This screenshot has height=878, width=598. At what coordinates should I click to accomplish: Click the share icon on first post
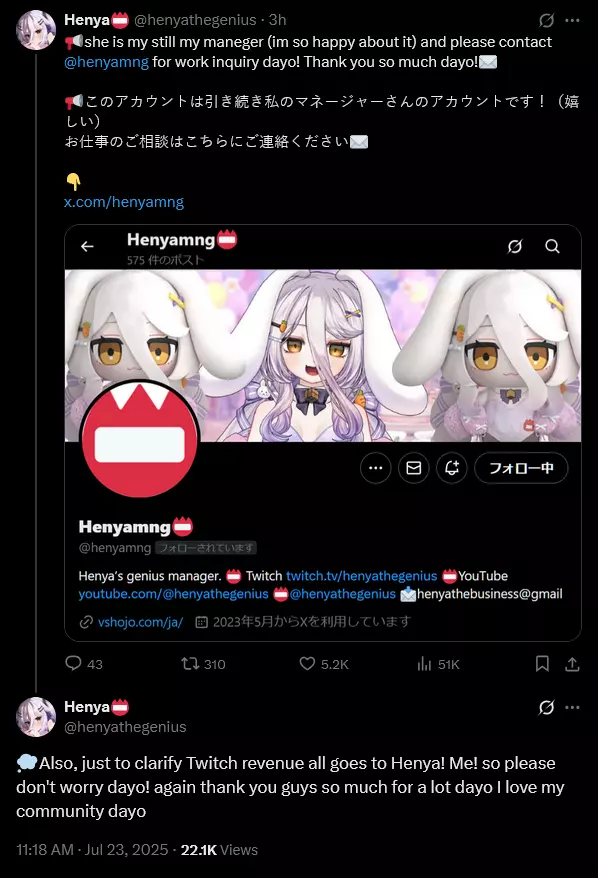point(572,664)
